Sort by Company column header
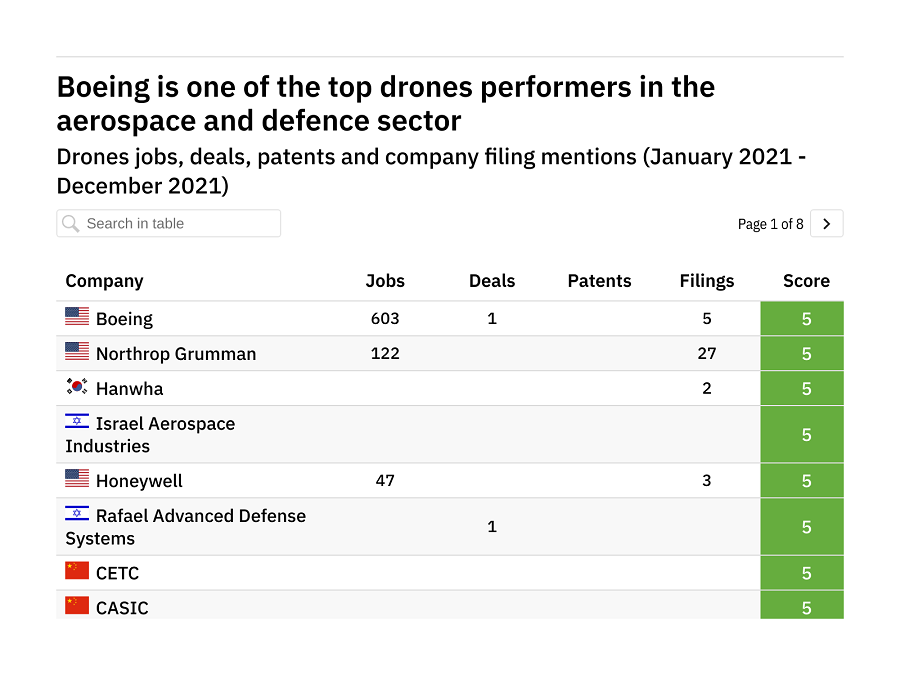Image resolution: width=900 pixels, height=675 pixels. 104,281
